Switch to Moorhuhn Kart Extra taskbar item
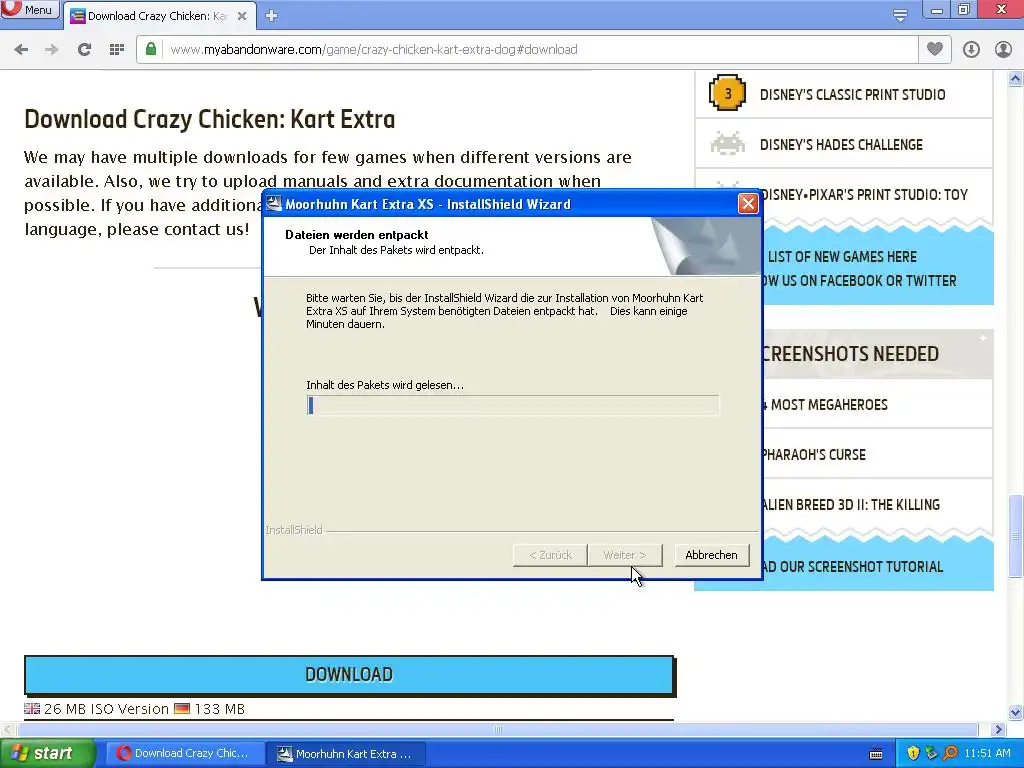Image resolution: width=1024 pixels, height=768 pixels. pyautogui.click(x=347, y=754)
